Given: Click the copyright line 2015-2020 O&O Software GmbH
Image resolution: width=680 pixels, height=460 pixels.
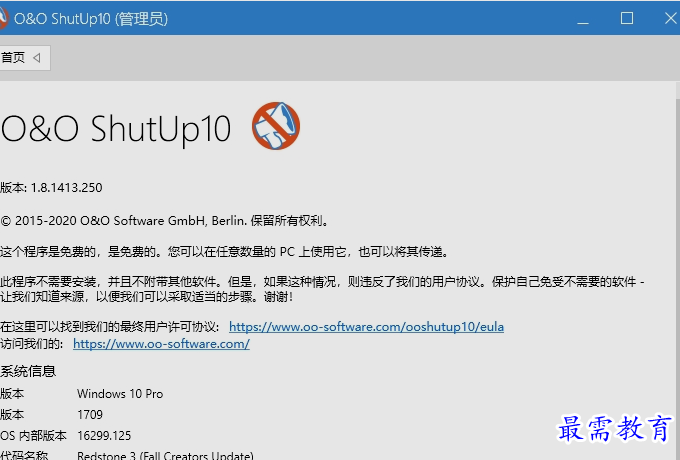Looking at the screenshot, I should pos(165,221).
